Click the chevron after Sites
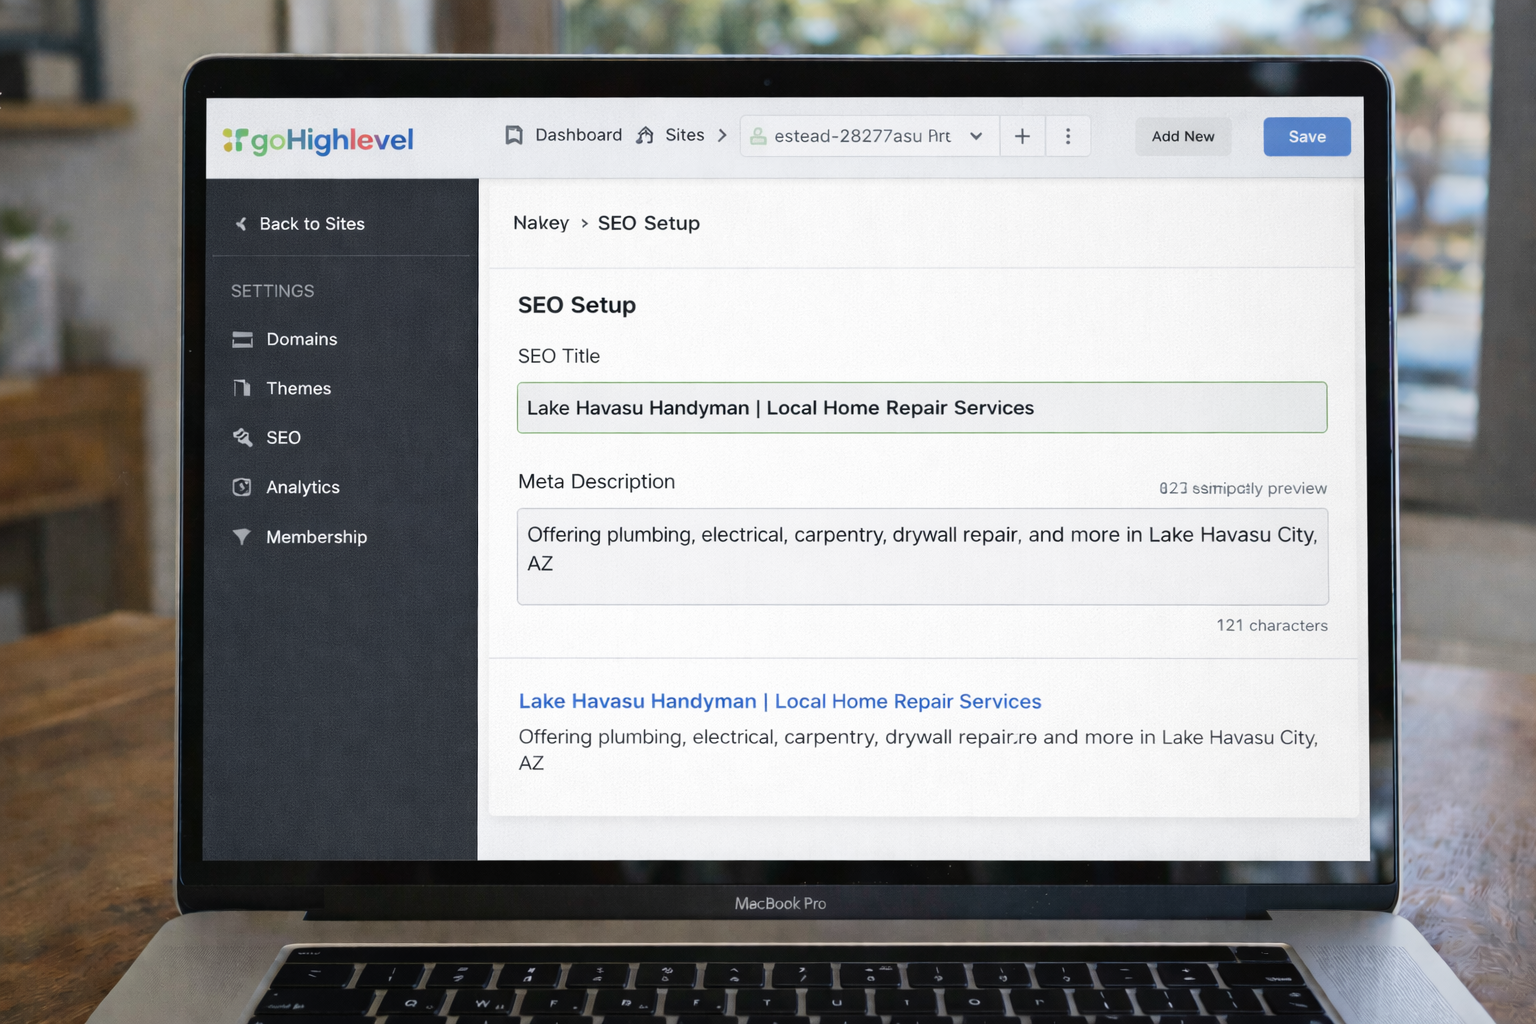 722,135
